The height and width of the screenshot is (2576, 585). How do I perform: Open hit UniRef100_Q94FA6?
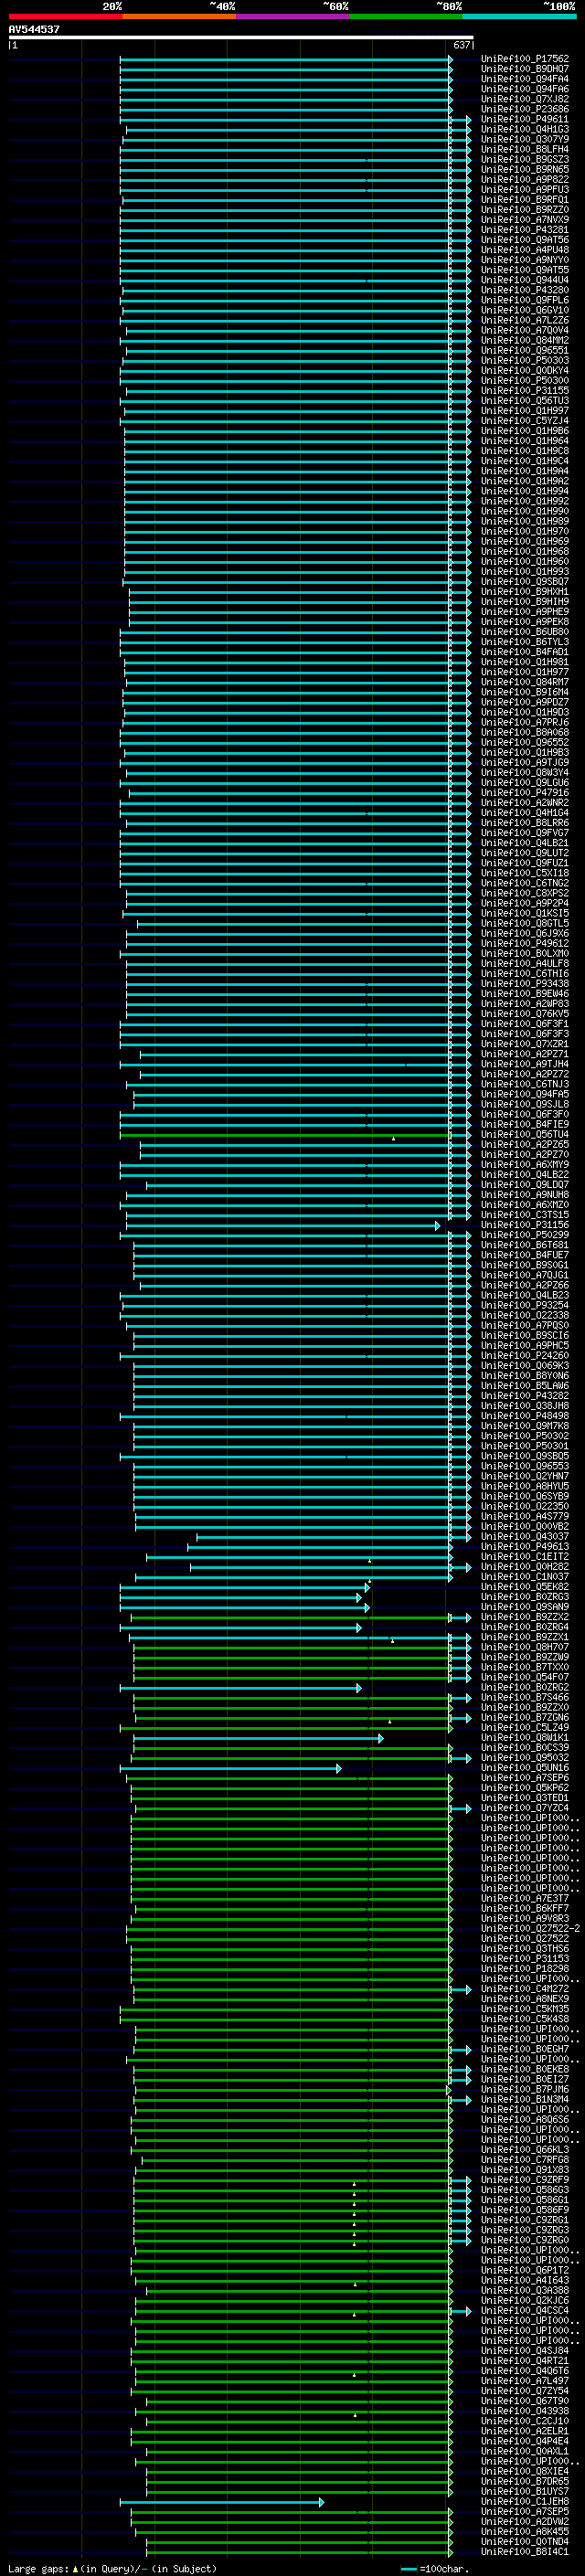[524, 89]
